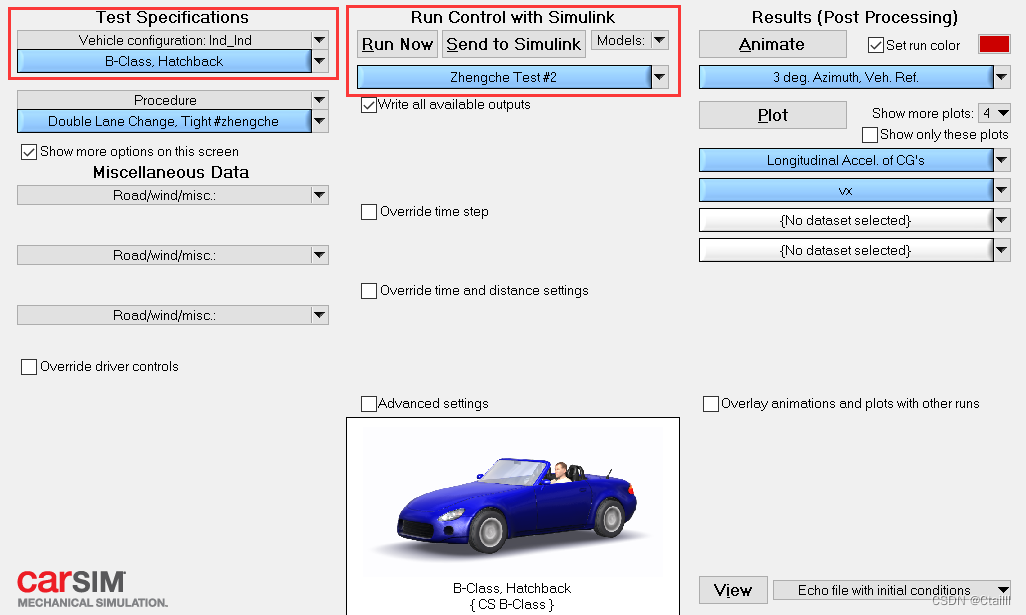1026x615 pixels.
Task: Select second {No dataset selected} plot field
Action: [846, 250]
